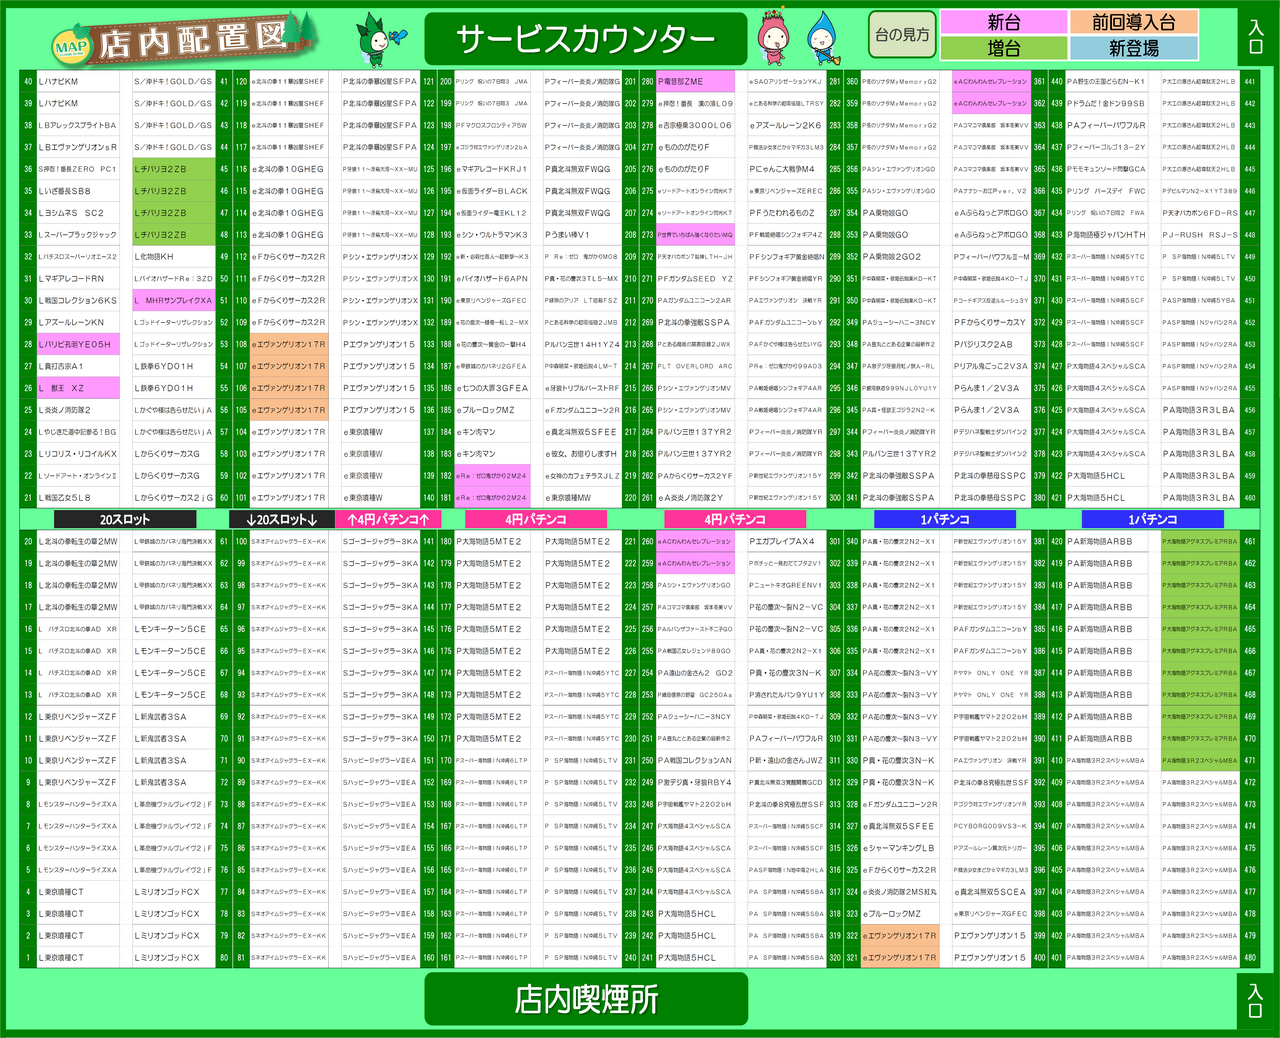Pick the blue 新登場 legend swatch
The image size is (1280, 1038).
coord(1133,48)
